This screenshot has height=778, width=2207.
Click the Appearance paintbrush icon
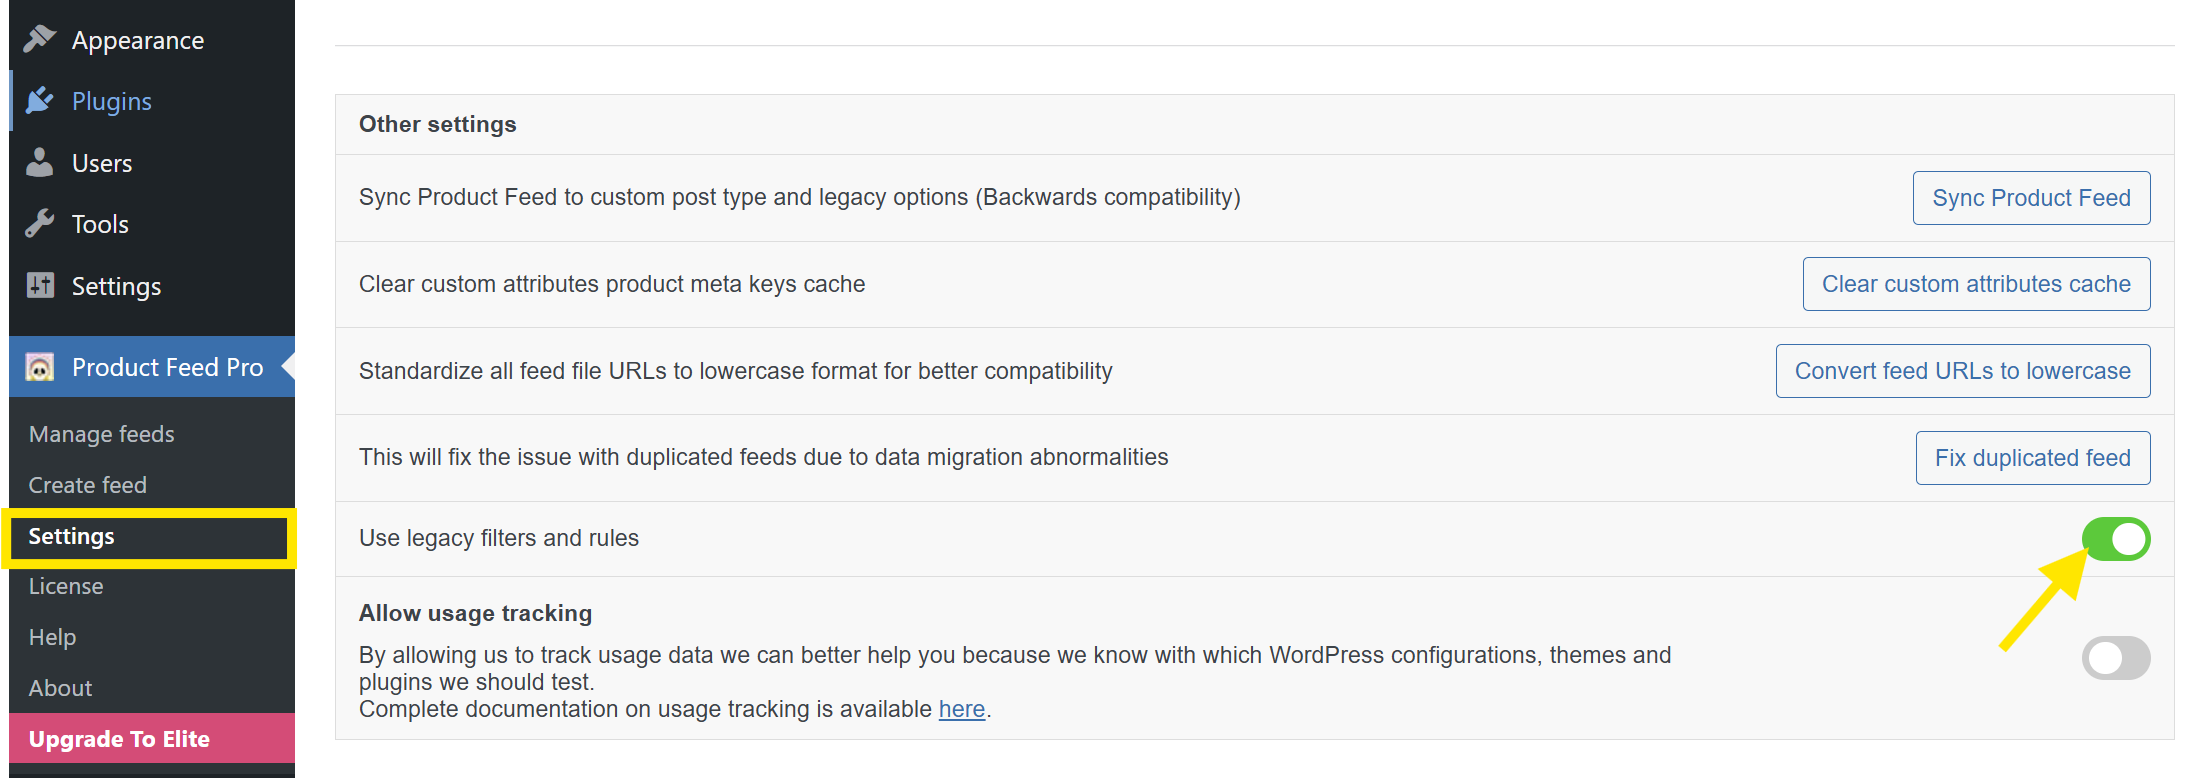[40, 39]
